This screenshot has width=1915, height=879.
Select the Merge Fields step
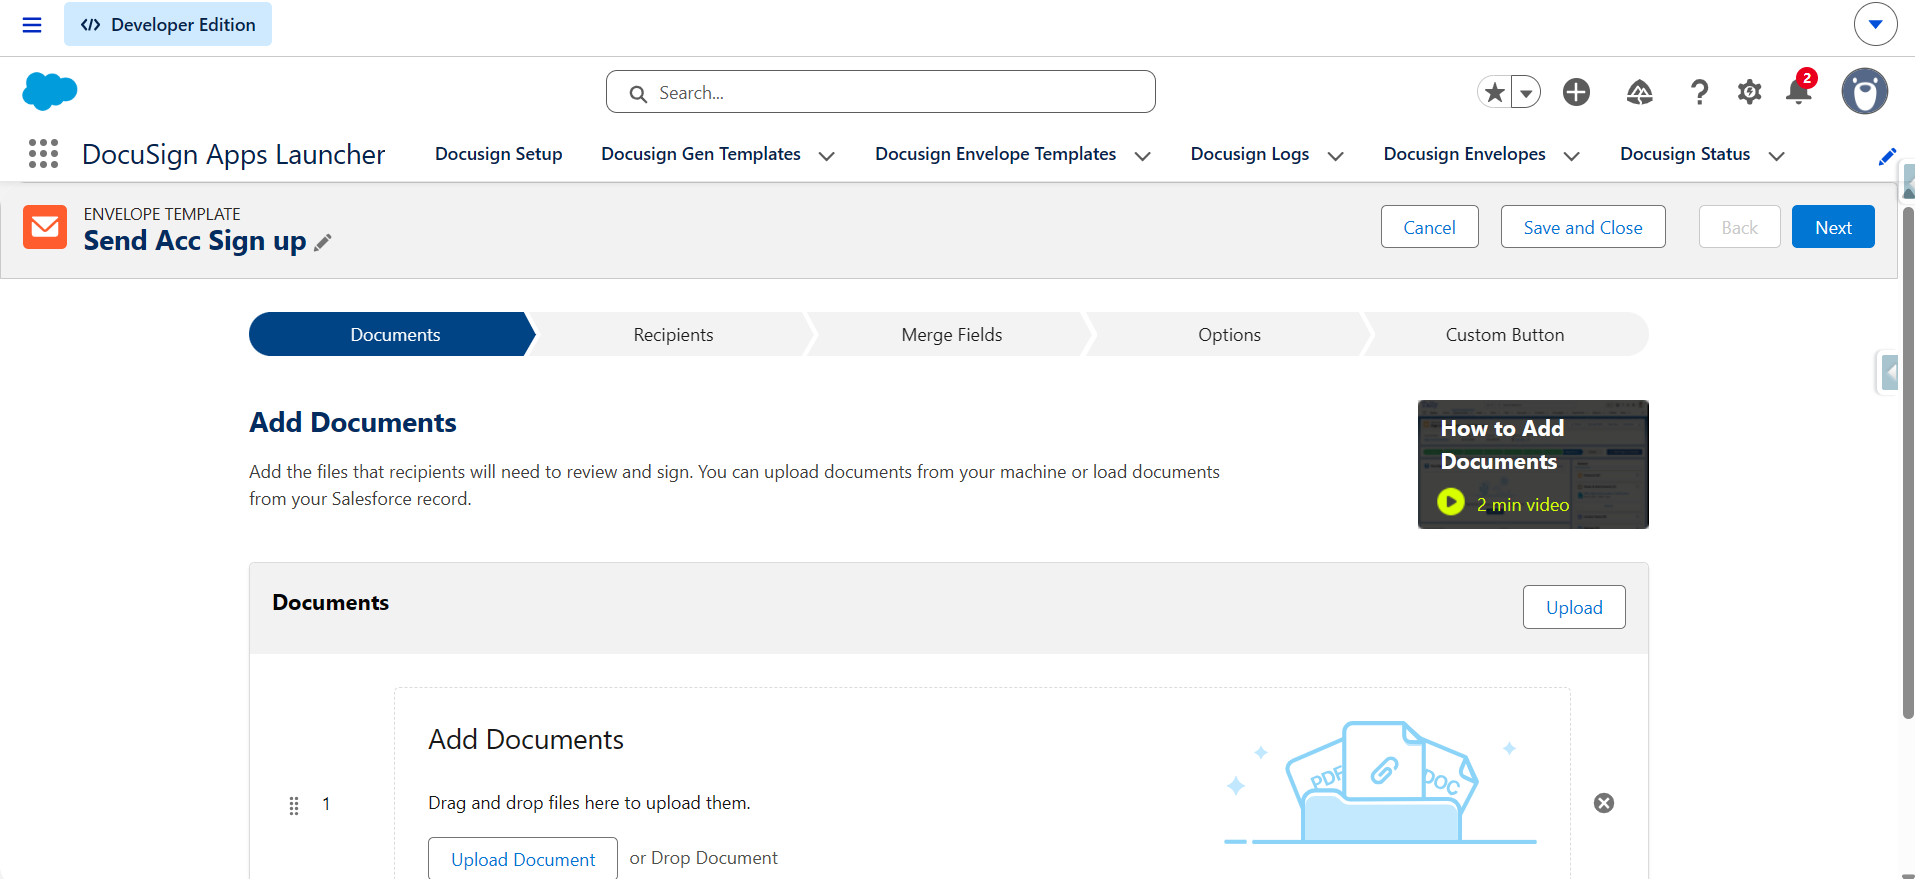pos(951,334)
